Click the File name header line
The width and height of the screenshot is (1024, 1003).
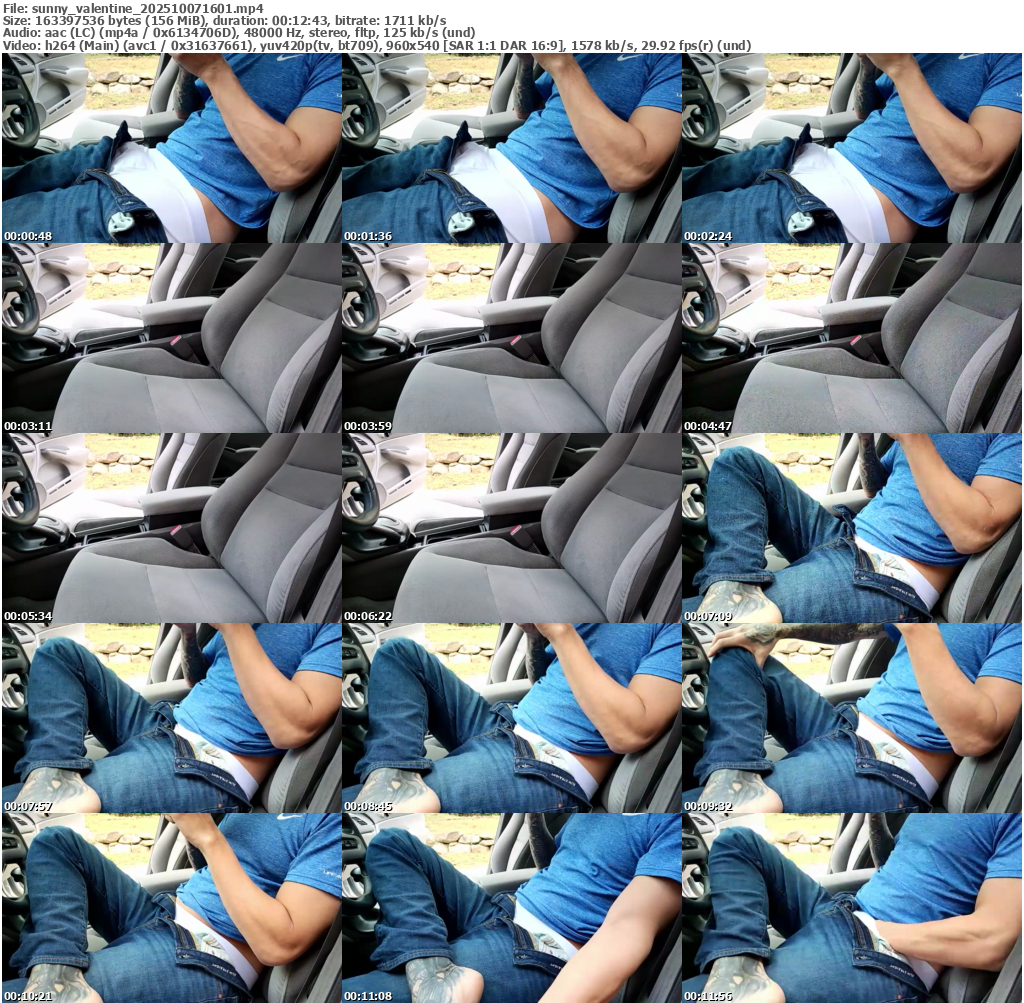tap(133, 8)
